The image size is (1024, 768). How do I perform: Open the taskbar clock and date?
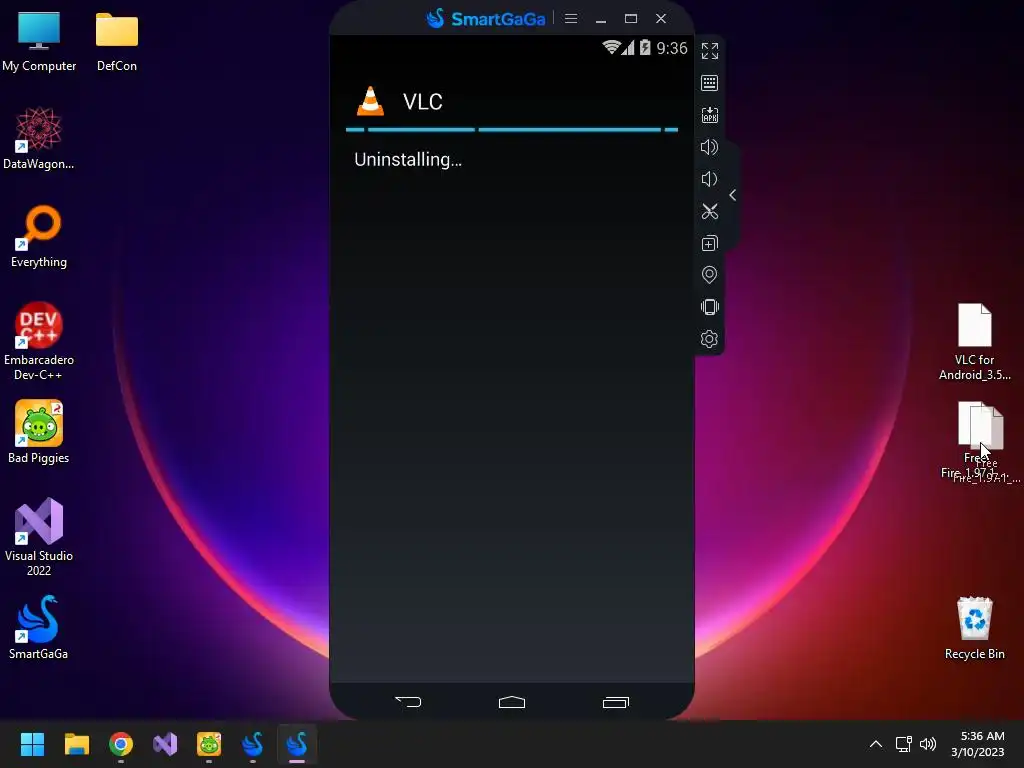(978, 744)
